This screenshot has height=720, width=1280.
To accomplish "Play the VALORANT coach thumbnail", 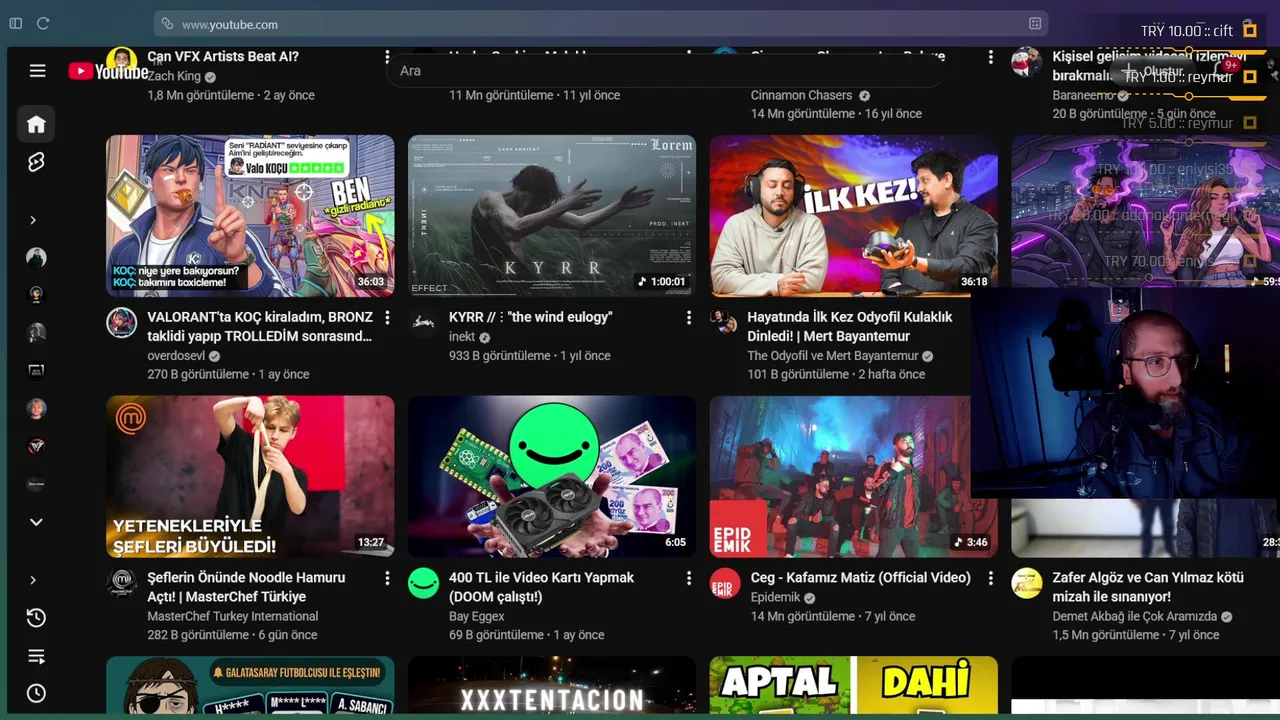I will point(250,216).
